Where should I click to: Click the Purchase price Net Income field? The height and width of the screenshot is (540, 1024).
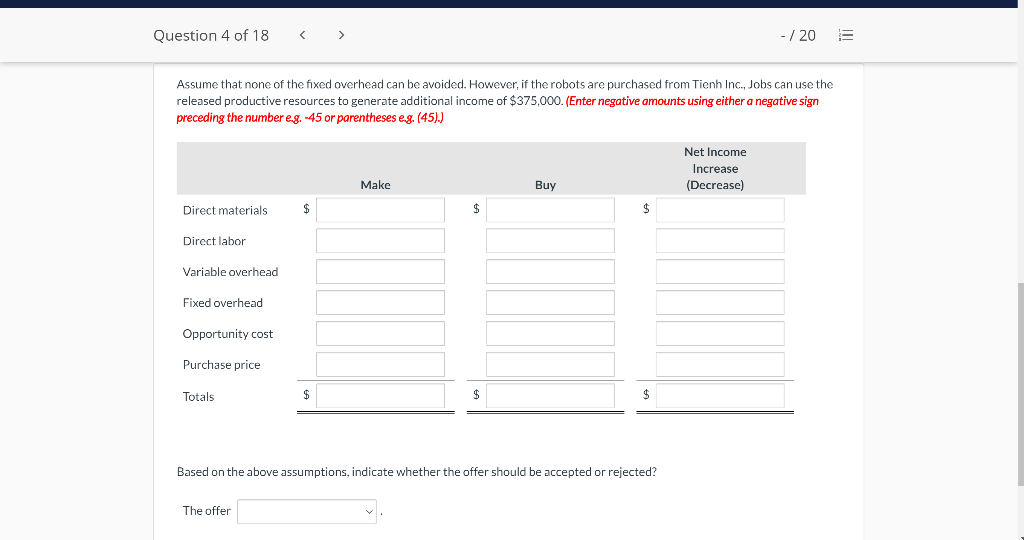720,364
